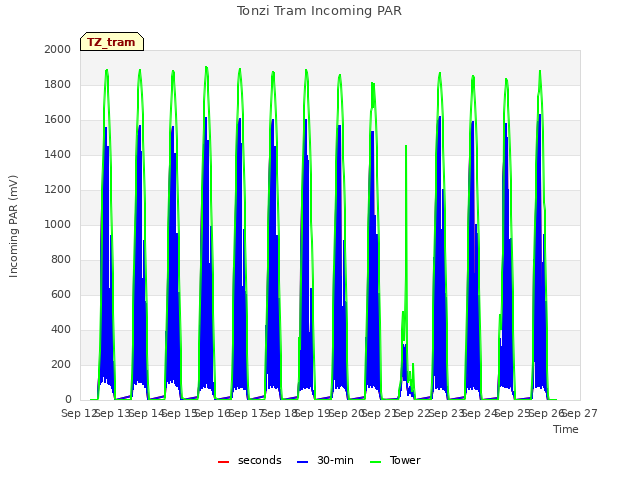
Task: Click the blue 30-min legend swatch
Action: [302, 462]
